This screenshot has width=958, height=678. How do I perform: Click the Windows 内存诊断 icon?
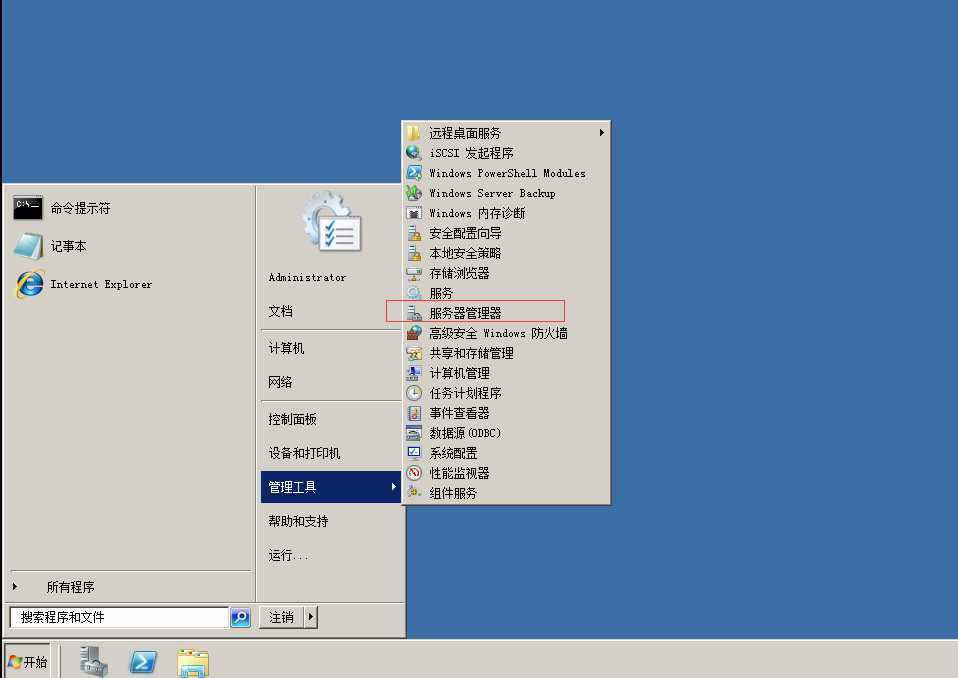[414, 213]
